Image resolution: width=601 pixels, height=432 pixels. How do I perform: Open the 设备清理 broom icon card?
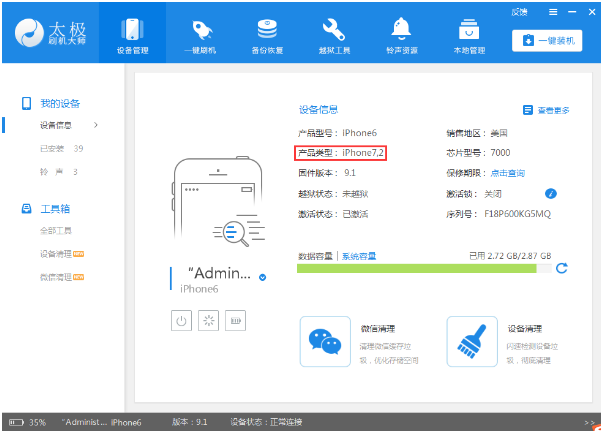coord(472,342)
